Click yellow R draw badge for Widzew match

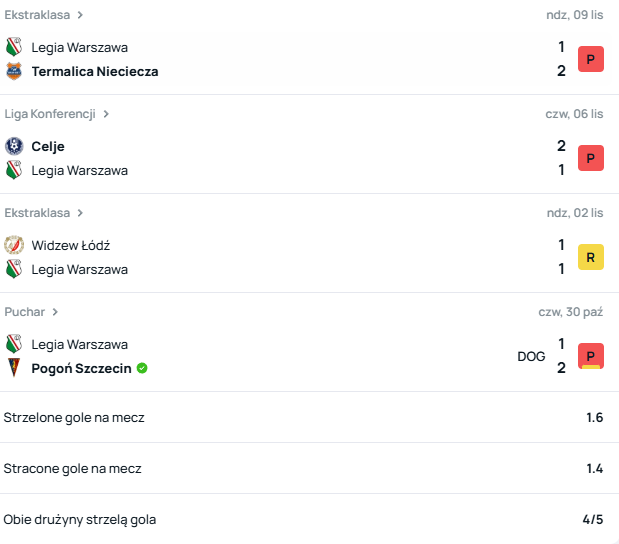click(591, 257)
